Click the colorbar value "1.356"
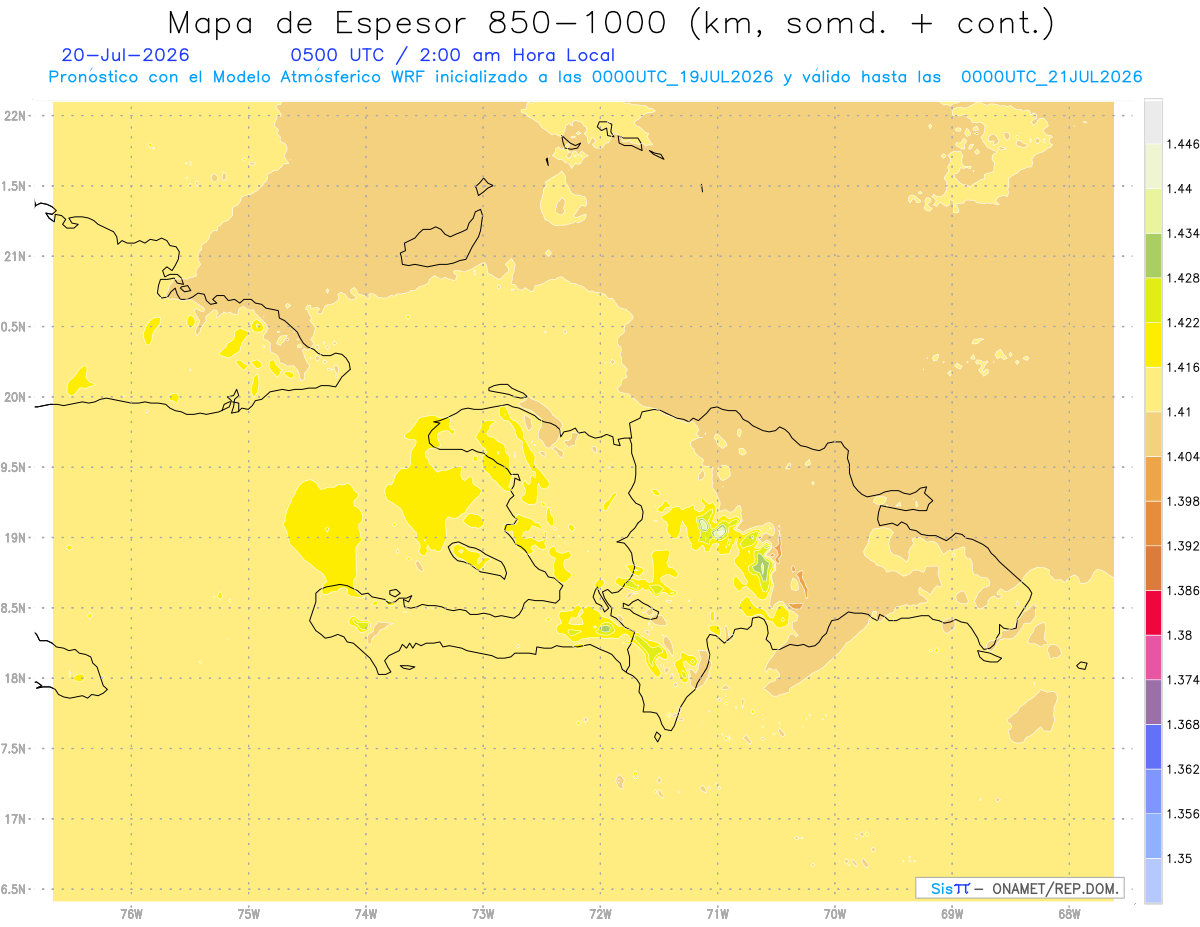This screenshot has height=927, width=1200. [x=1182, y=814]
